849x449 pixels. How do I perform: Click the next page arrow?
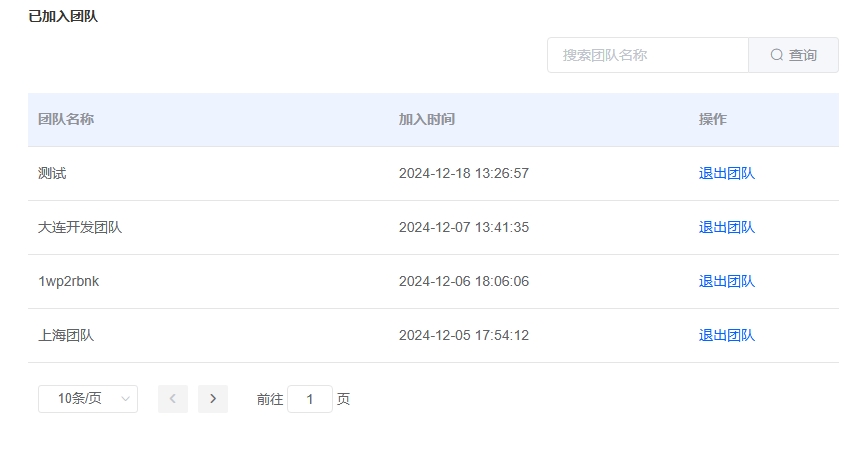click(x=213, y=399)
